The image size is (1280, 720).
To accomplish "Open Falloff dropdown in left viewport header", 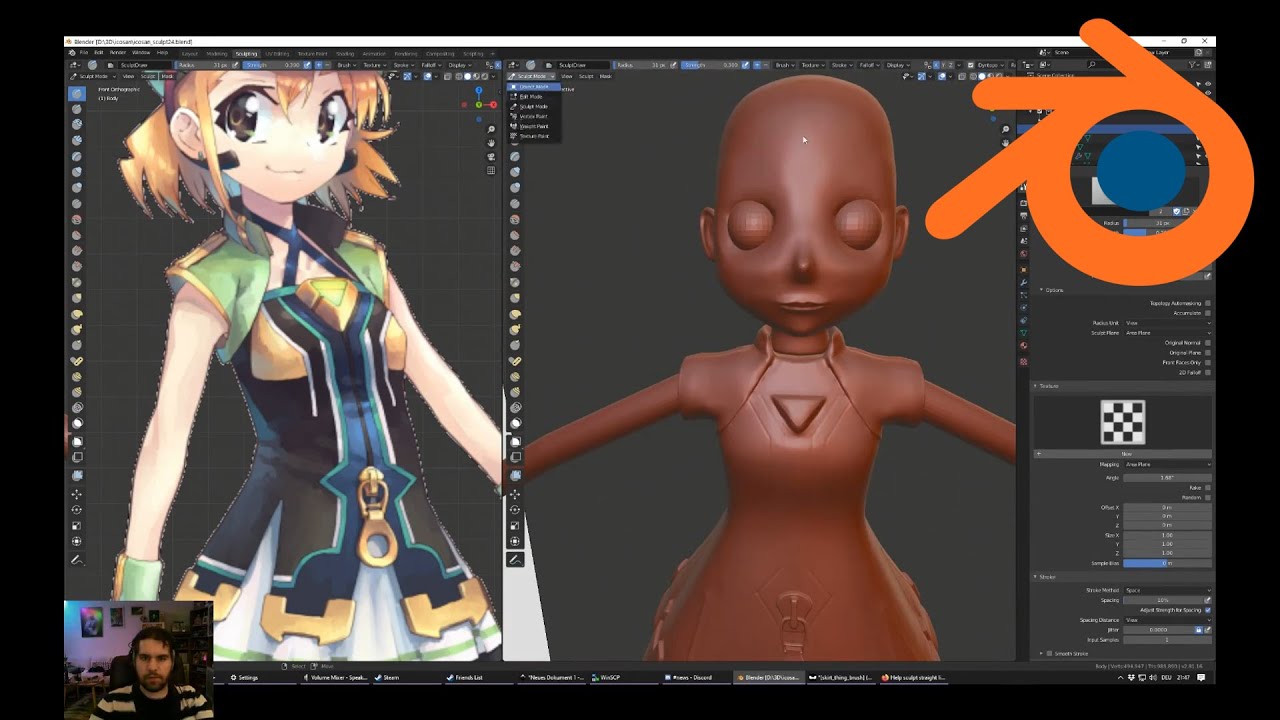I will (431, 65).
